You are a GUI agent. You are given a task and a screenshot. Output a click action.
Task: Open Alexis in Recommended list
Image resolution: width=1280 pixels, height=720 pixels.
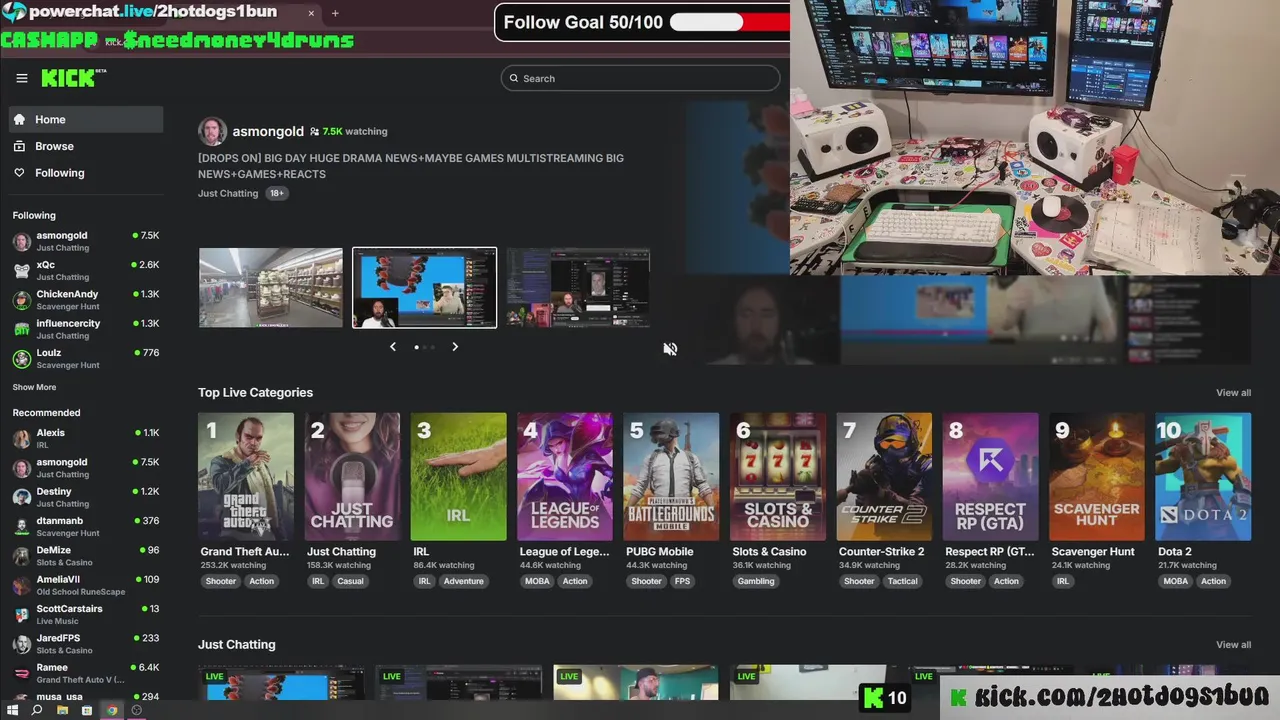coord(86,438)
